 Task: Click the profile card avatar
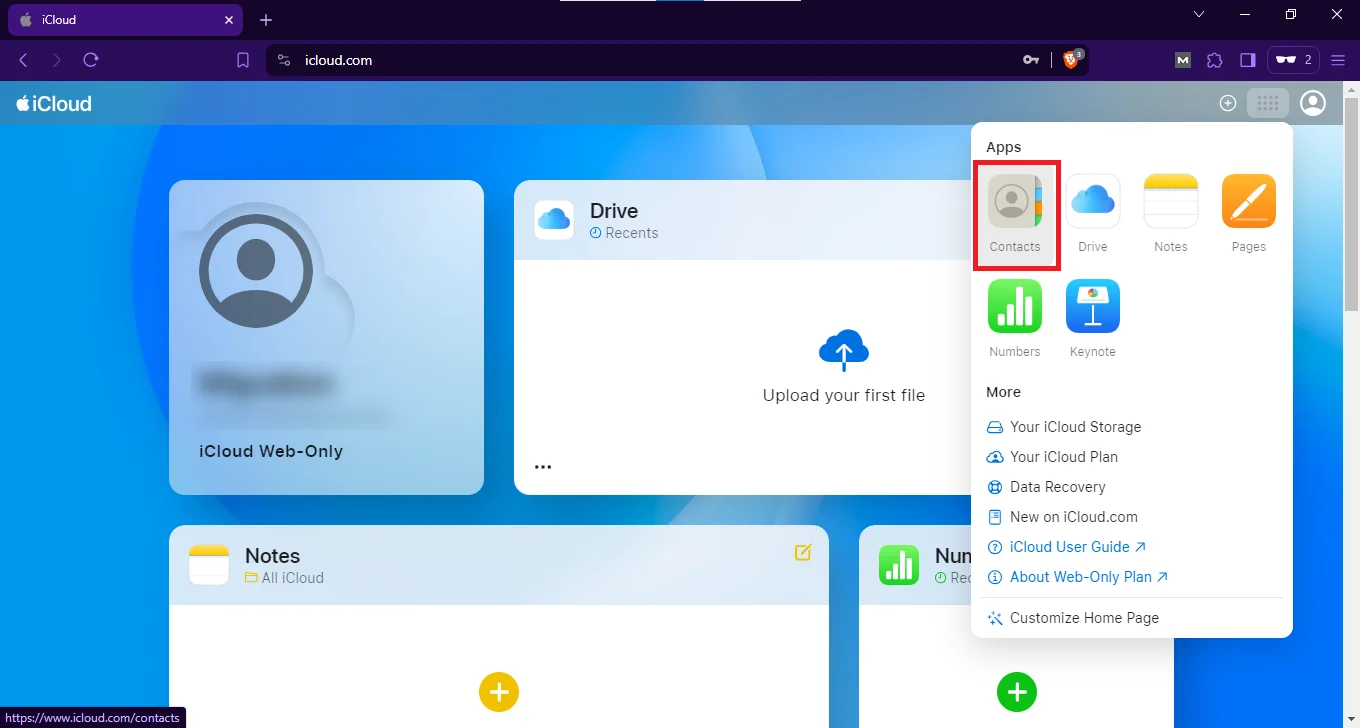[256, 271]
